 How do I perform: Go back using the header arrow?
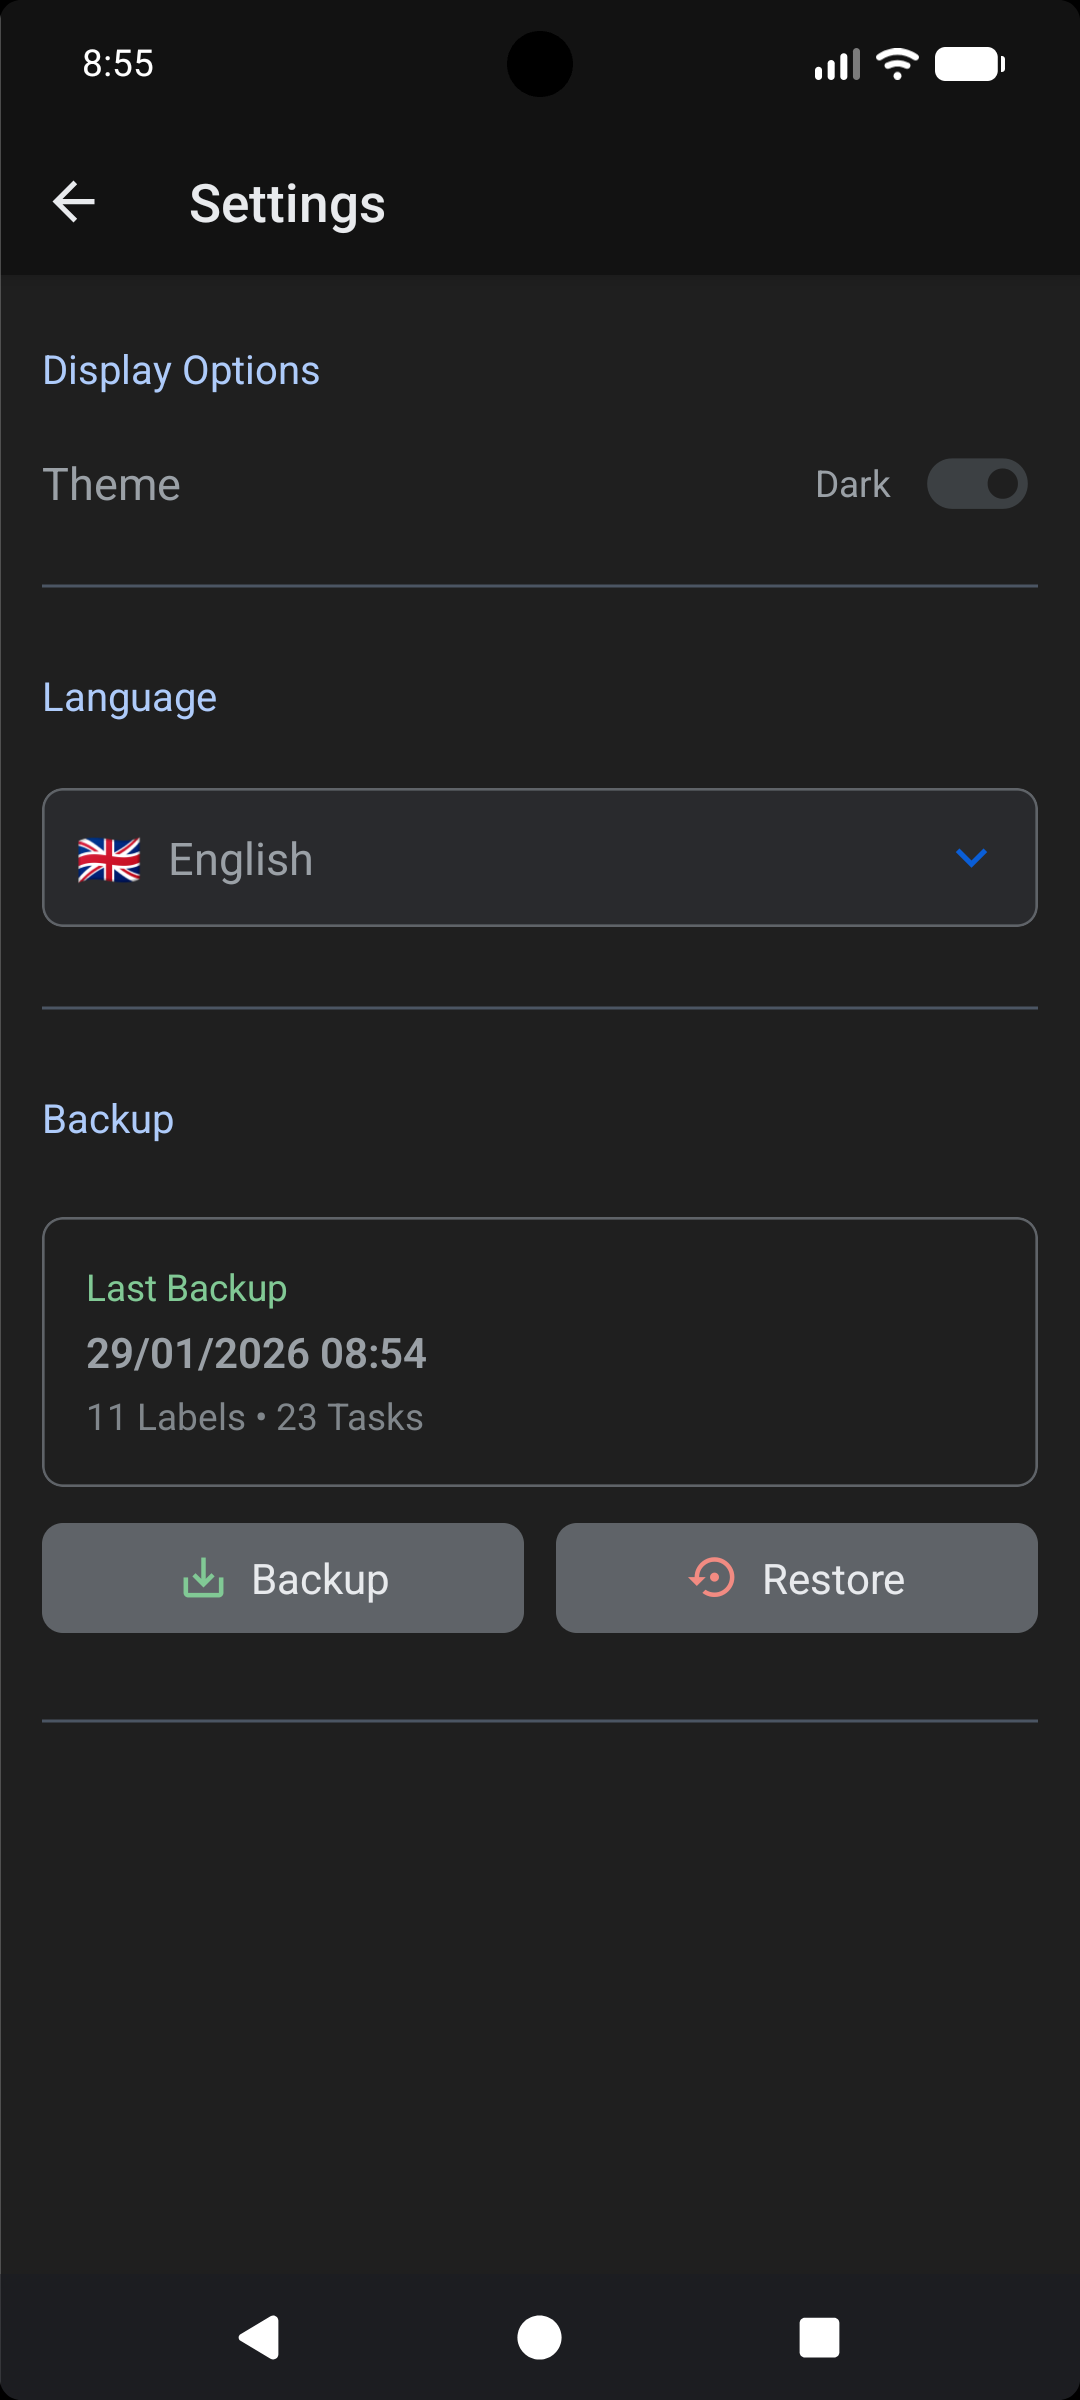pyautogui.click(x=74, y=203)
